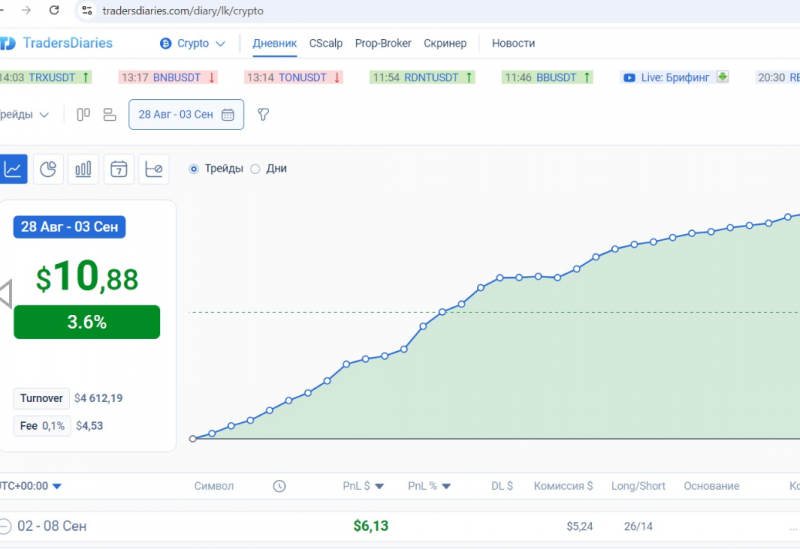The height and width of the screenshot is (549, 800).
Task: Select the Трейды radio button
Action: point(194,169)
